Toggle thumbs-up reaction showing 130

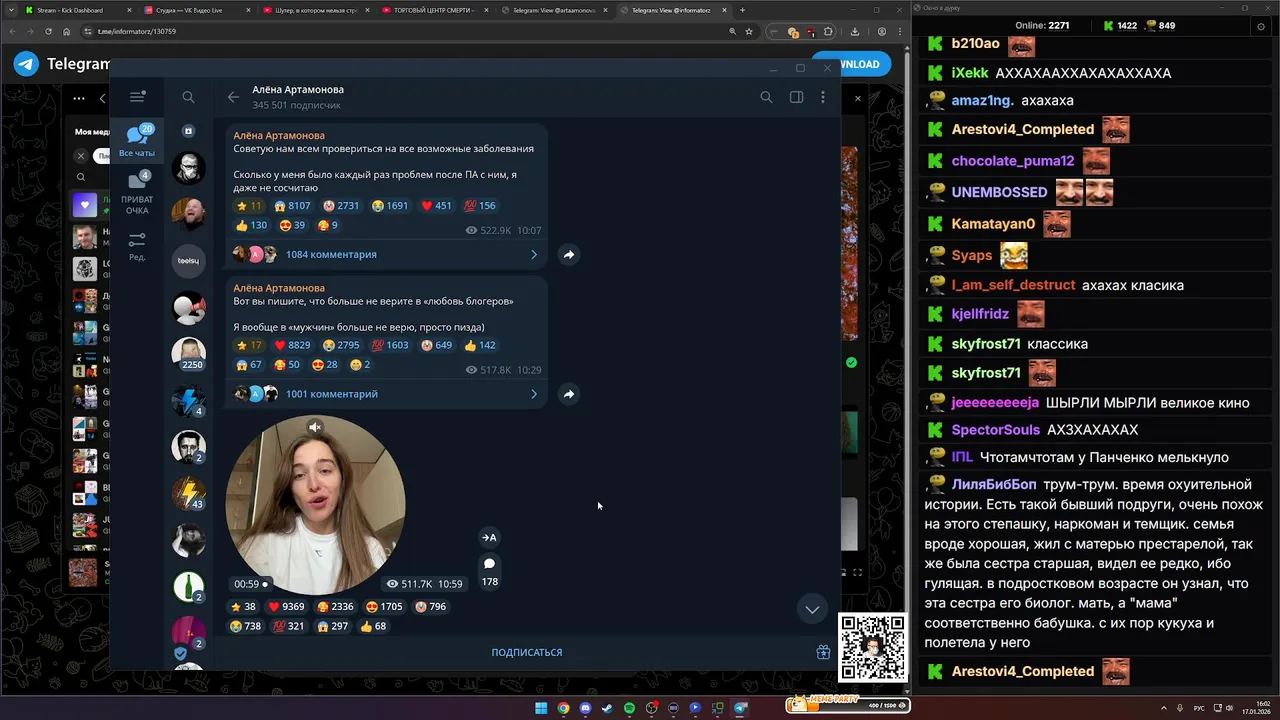click(x=252, y=225)
